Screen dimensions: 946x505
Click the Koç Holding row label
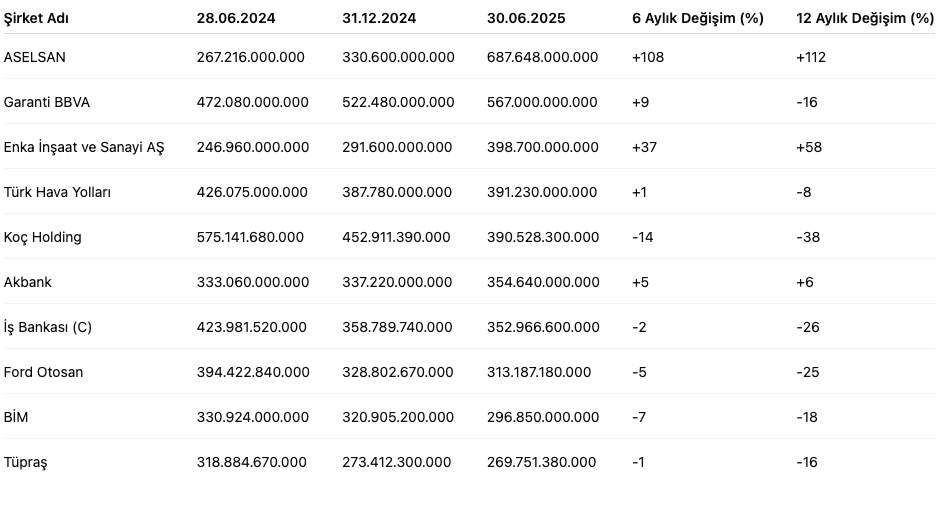(x=43, y=237)
